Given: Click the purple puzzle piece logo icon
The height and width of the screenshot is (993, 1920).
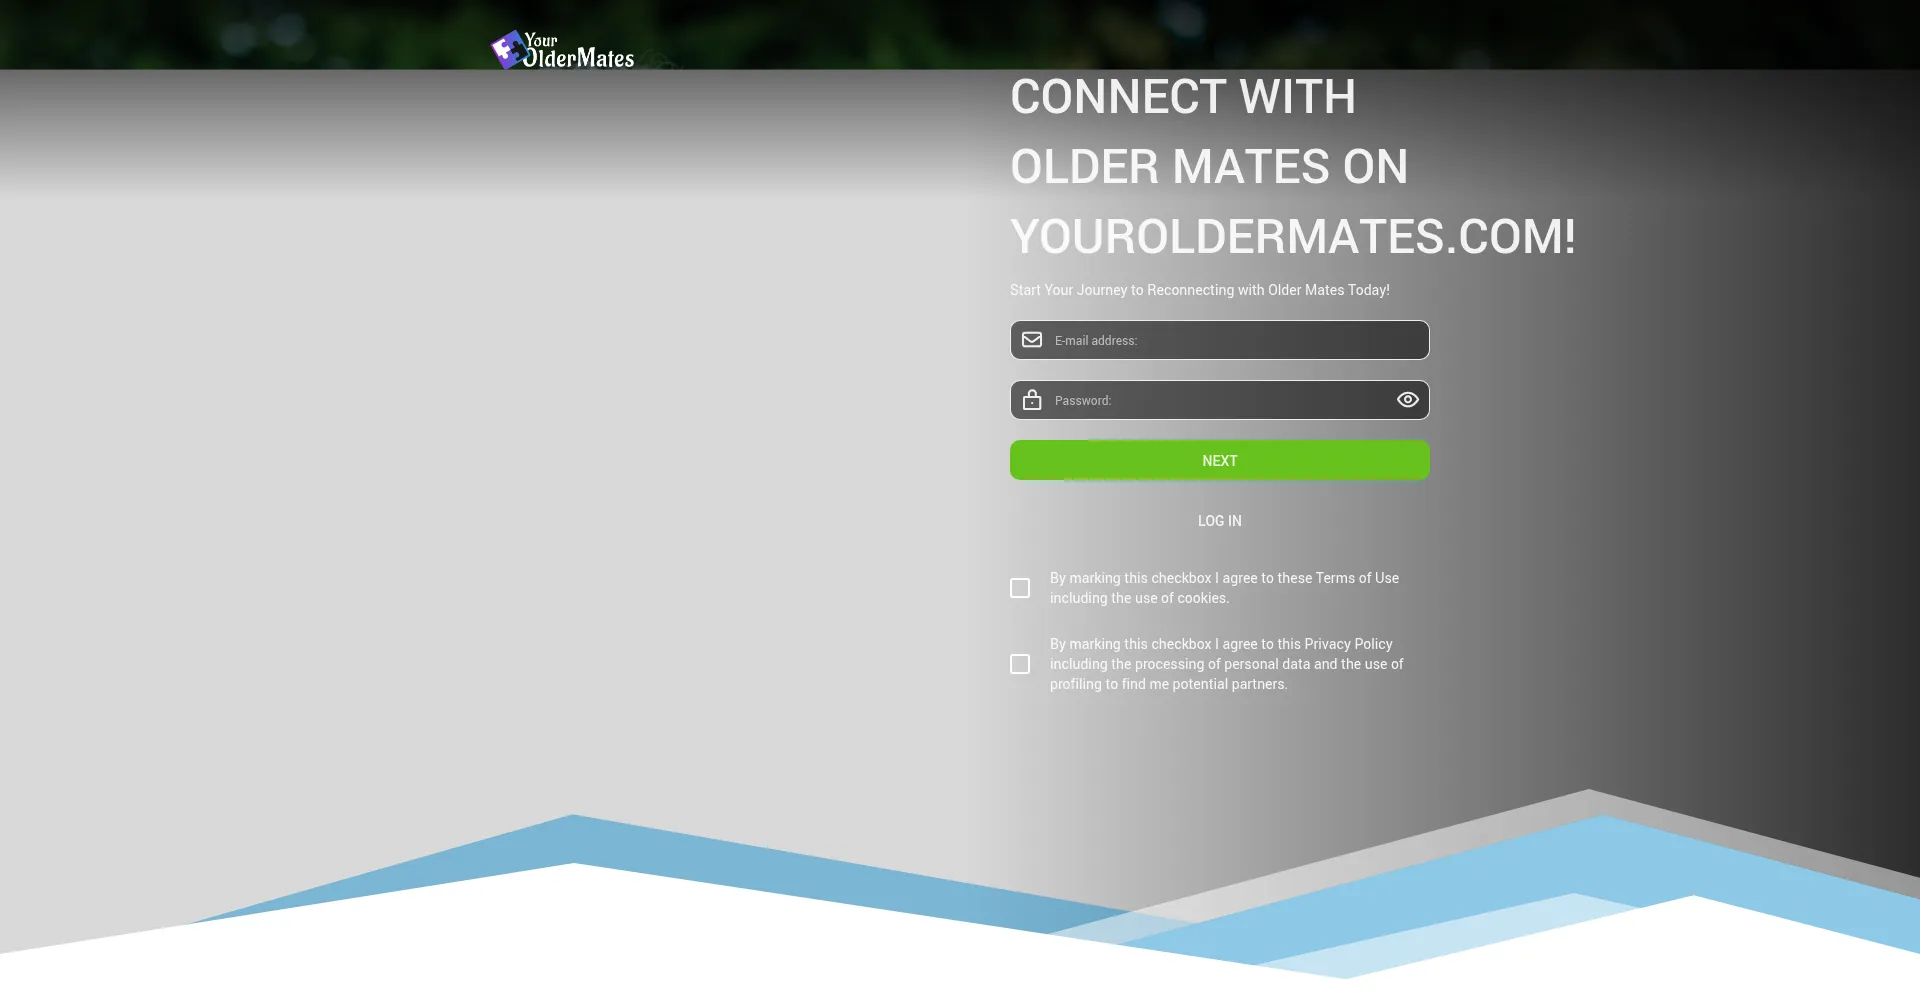Looking at the screenshot, I should click(x=508, y=49).
